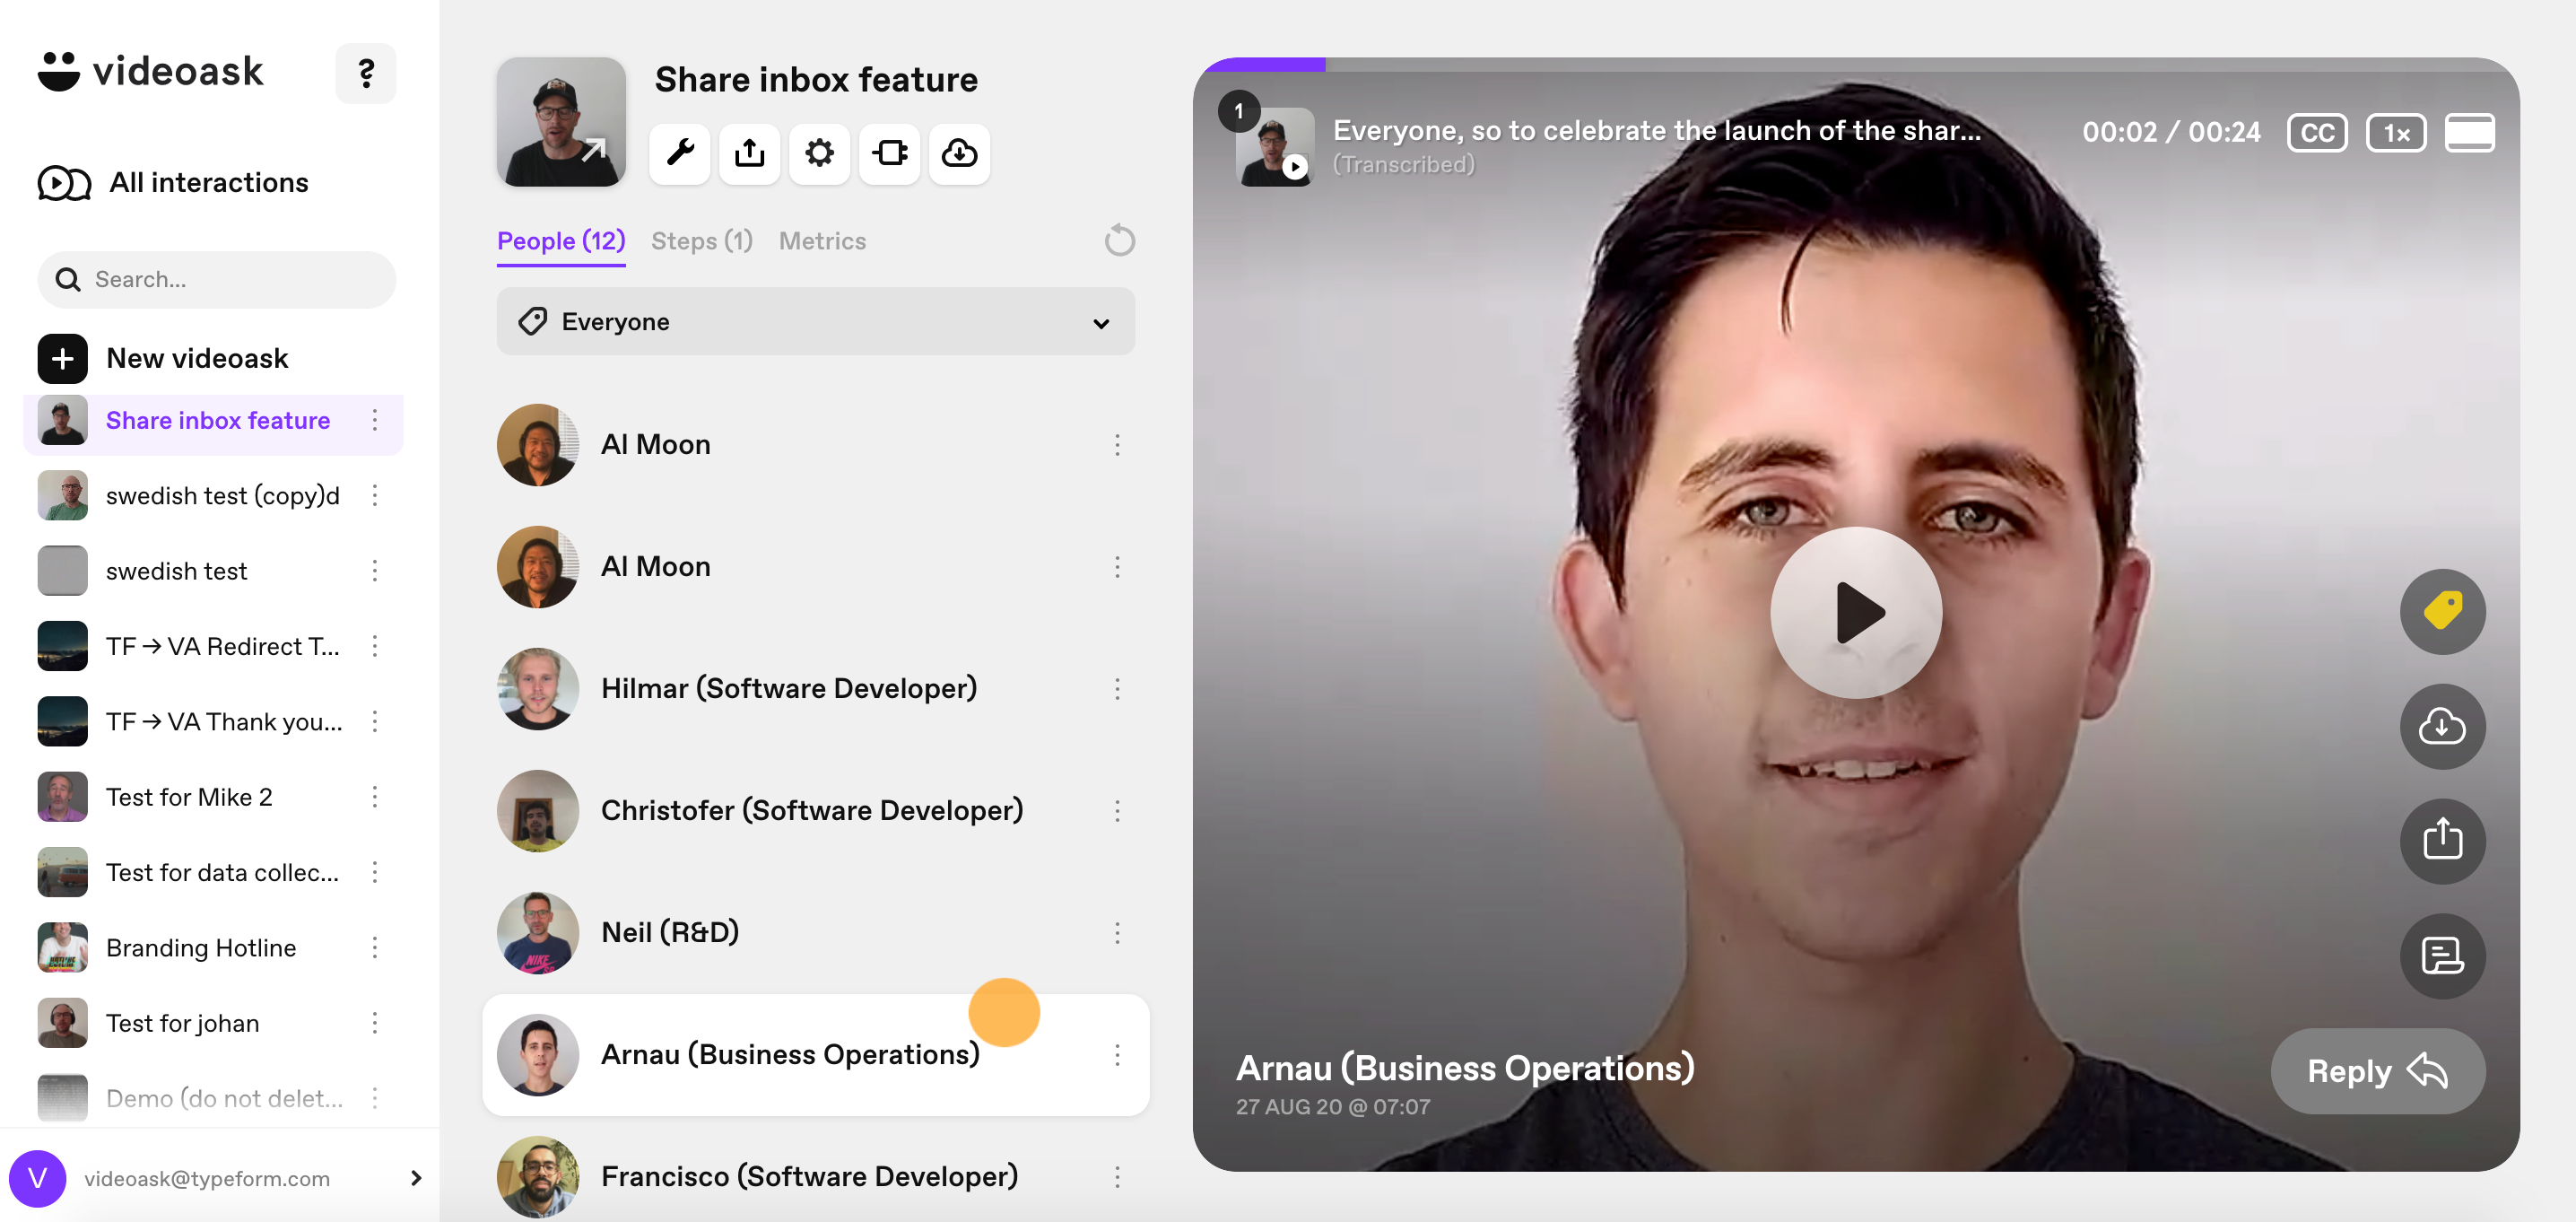The height and width of the screenshot is (1222, 2576).
Task: Open the Share inbox feature thumbnail preview
Action: 561,121
